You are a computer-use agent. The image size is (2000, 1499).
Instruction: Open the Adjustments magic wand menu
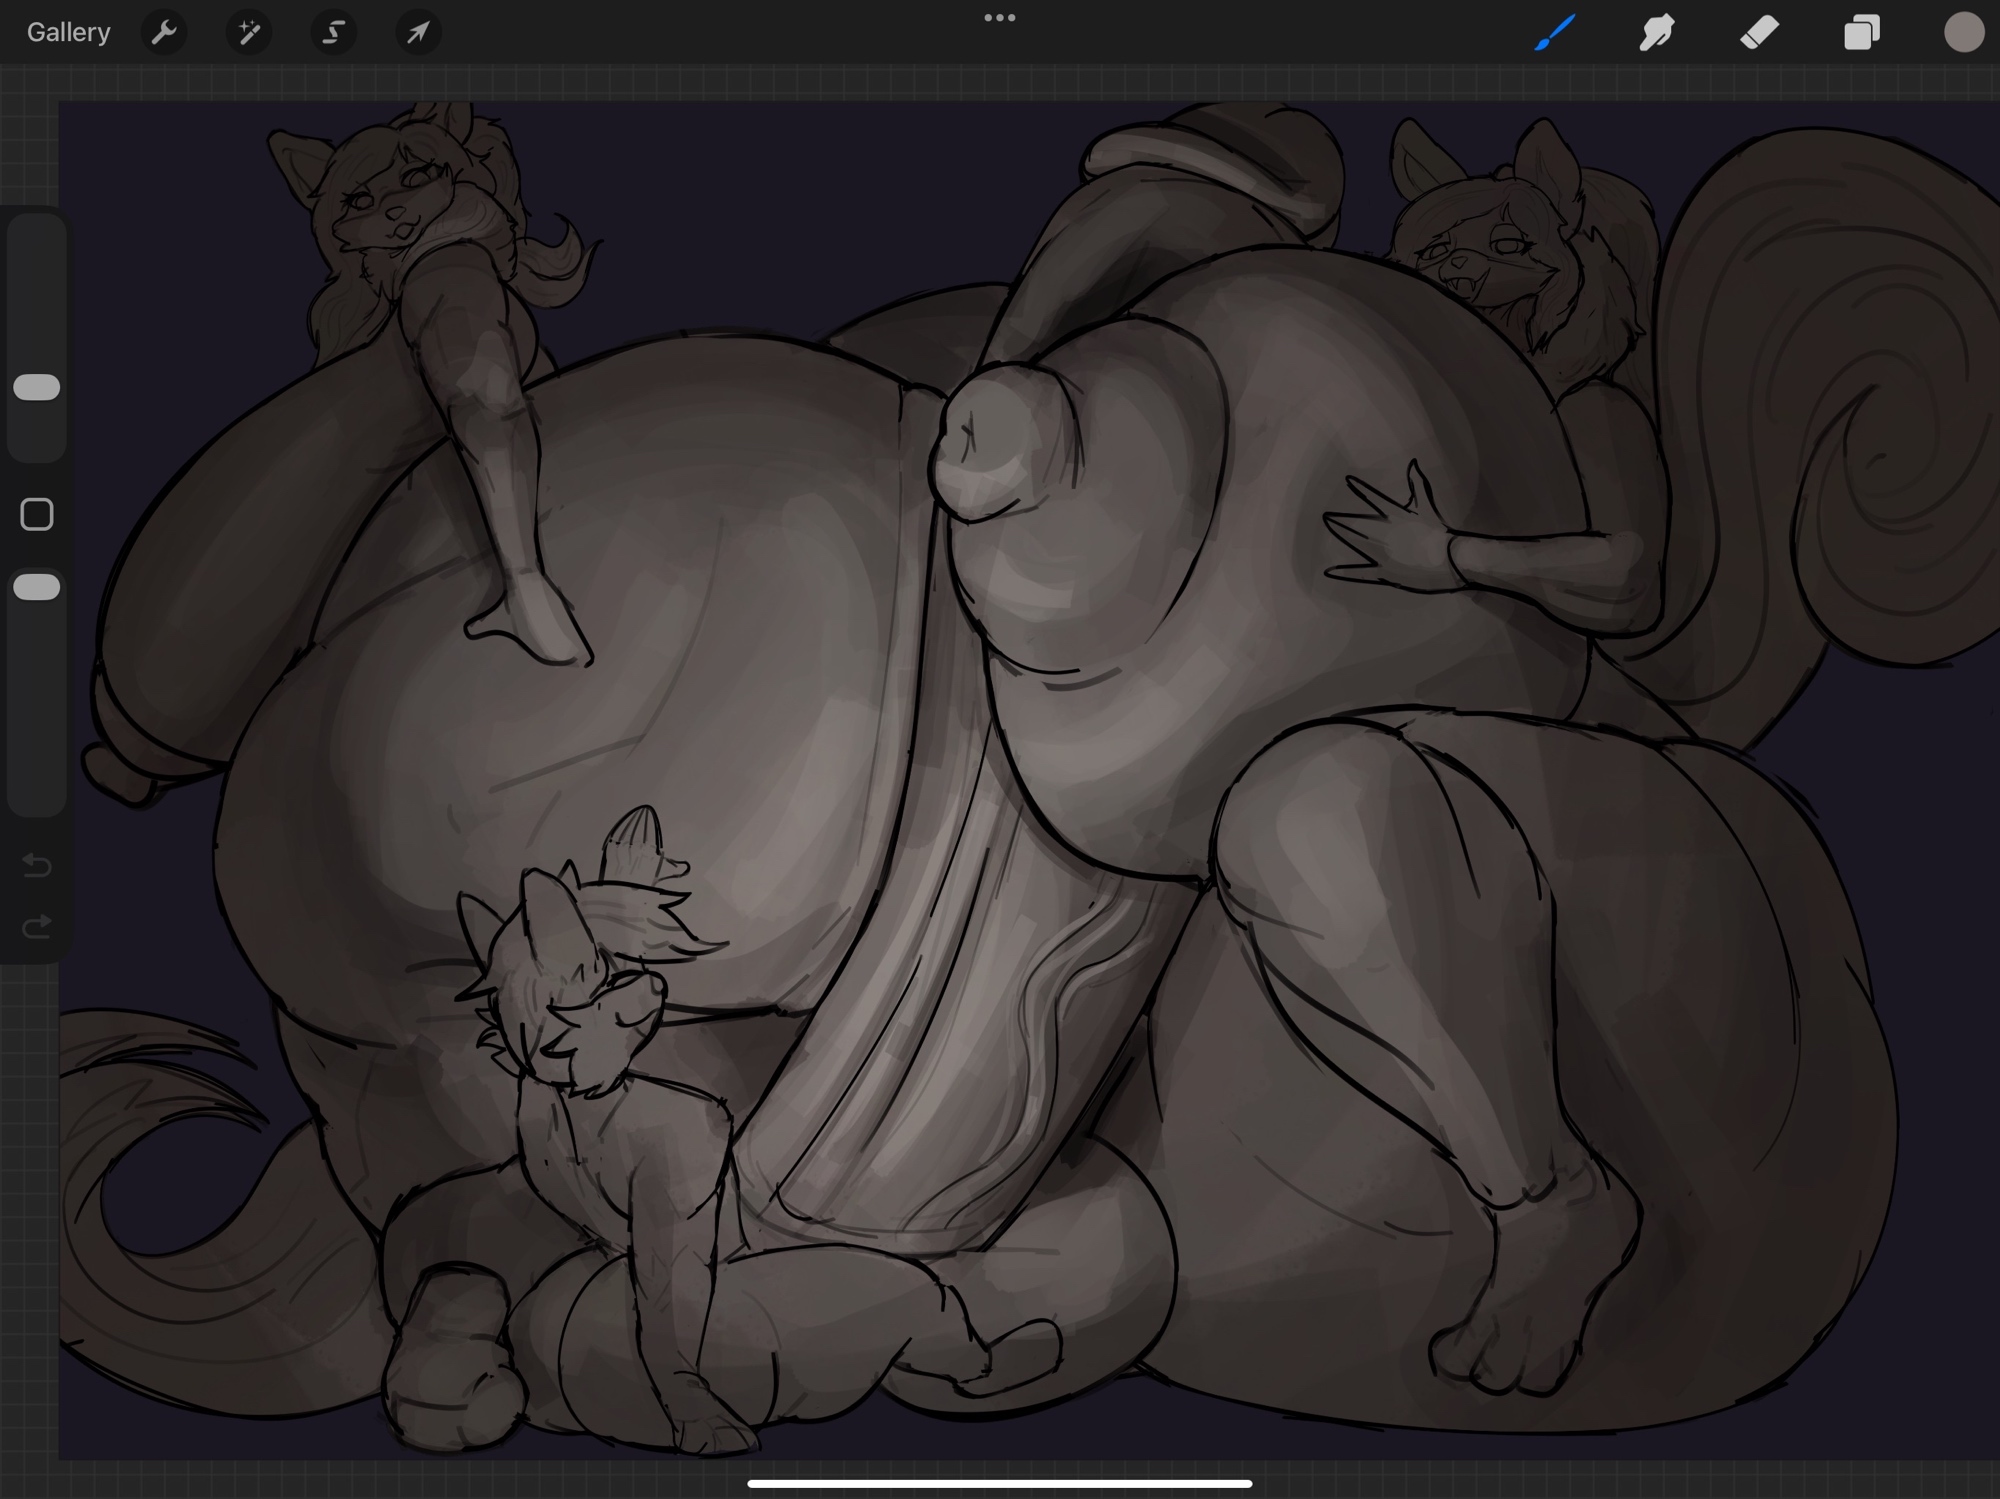pyautogui.click(x=248, y=33)
